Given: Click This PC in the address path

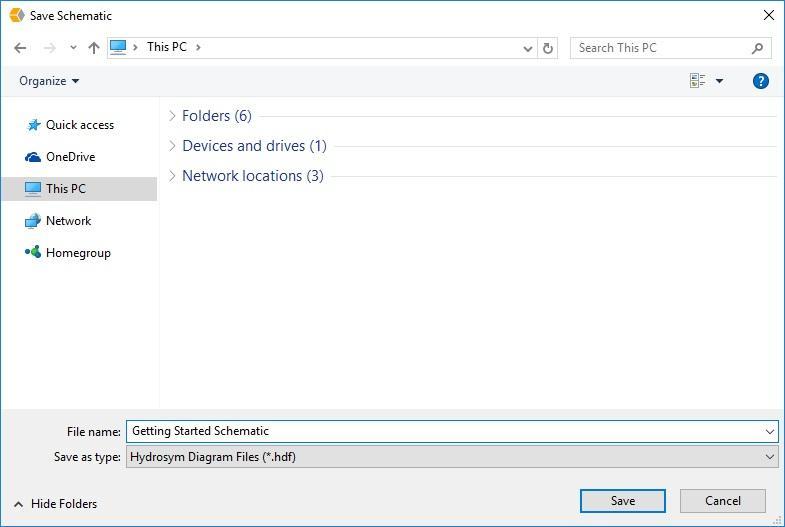Looking at the screenshot, I should [167, 47].
